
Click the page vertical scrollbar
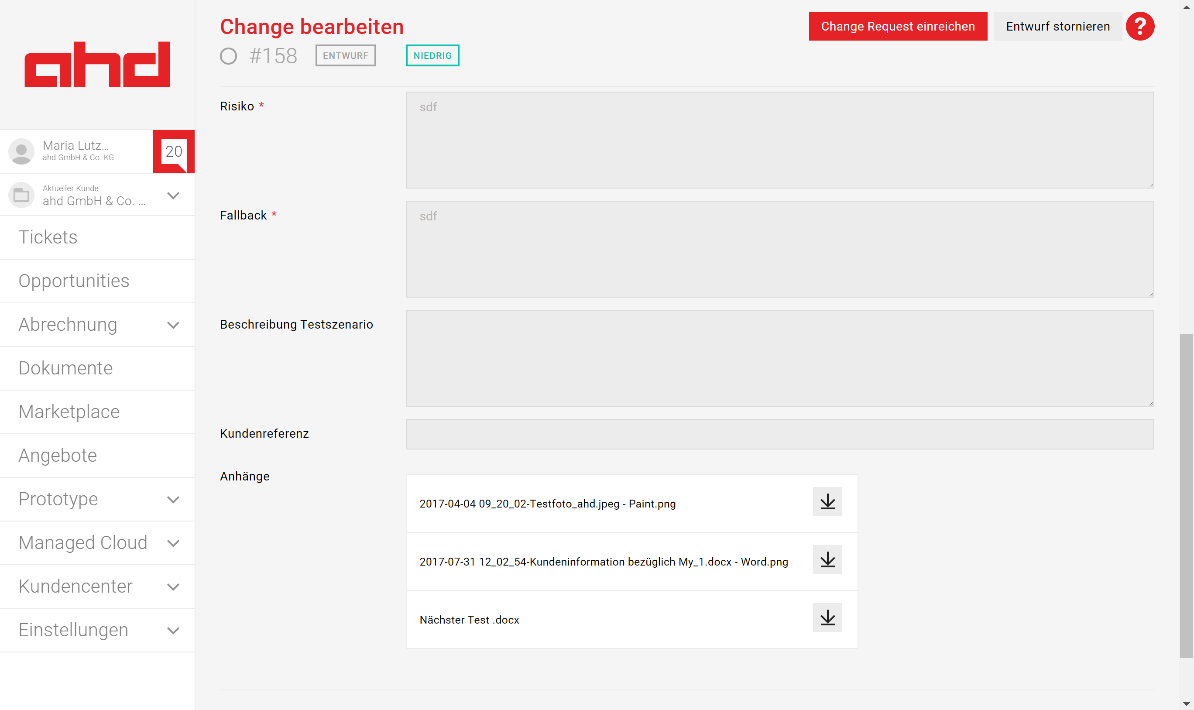[1186, 495]
